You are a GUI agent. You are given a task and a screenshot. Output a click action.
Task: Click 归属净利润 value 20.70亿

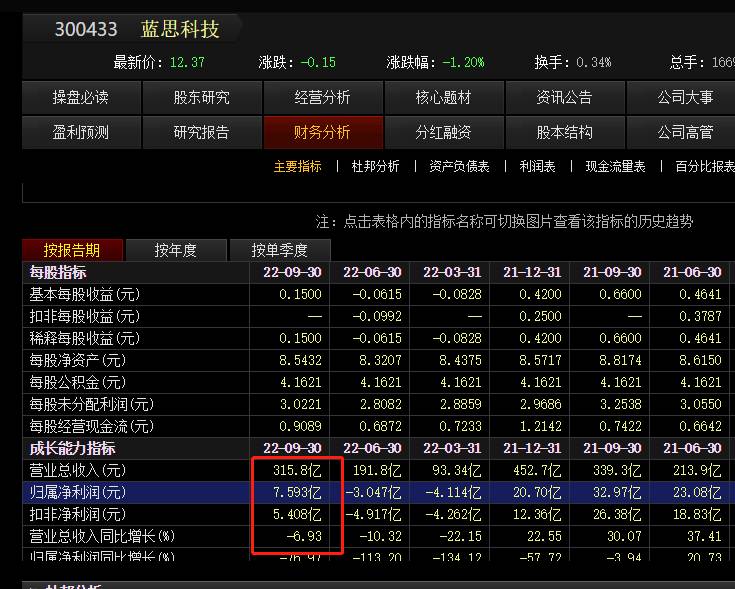click(x=537, y=492)
